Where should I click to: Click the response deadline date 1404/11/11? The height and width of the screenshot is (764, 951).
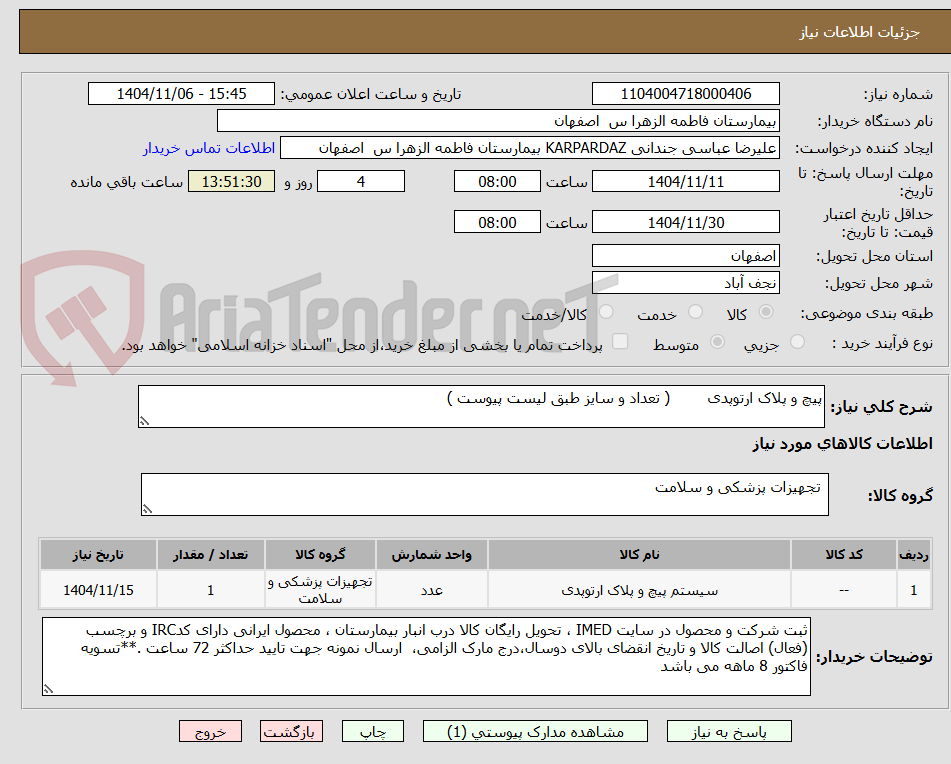(685, 181)
